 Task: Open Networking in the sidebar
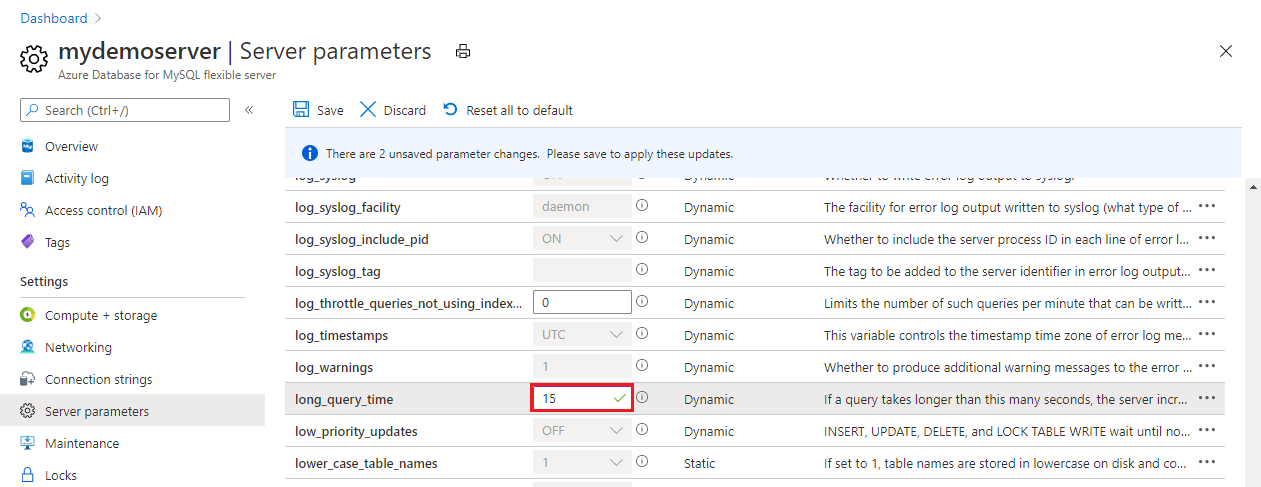pyautogui.click(x=78, y=347)
